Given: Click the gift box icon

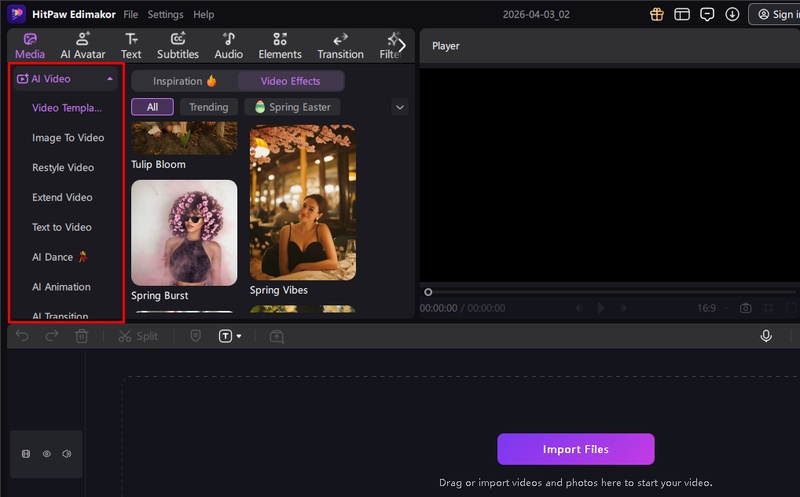Looking at the screenshot, I should point(657,15).
